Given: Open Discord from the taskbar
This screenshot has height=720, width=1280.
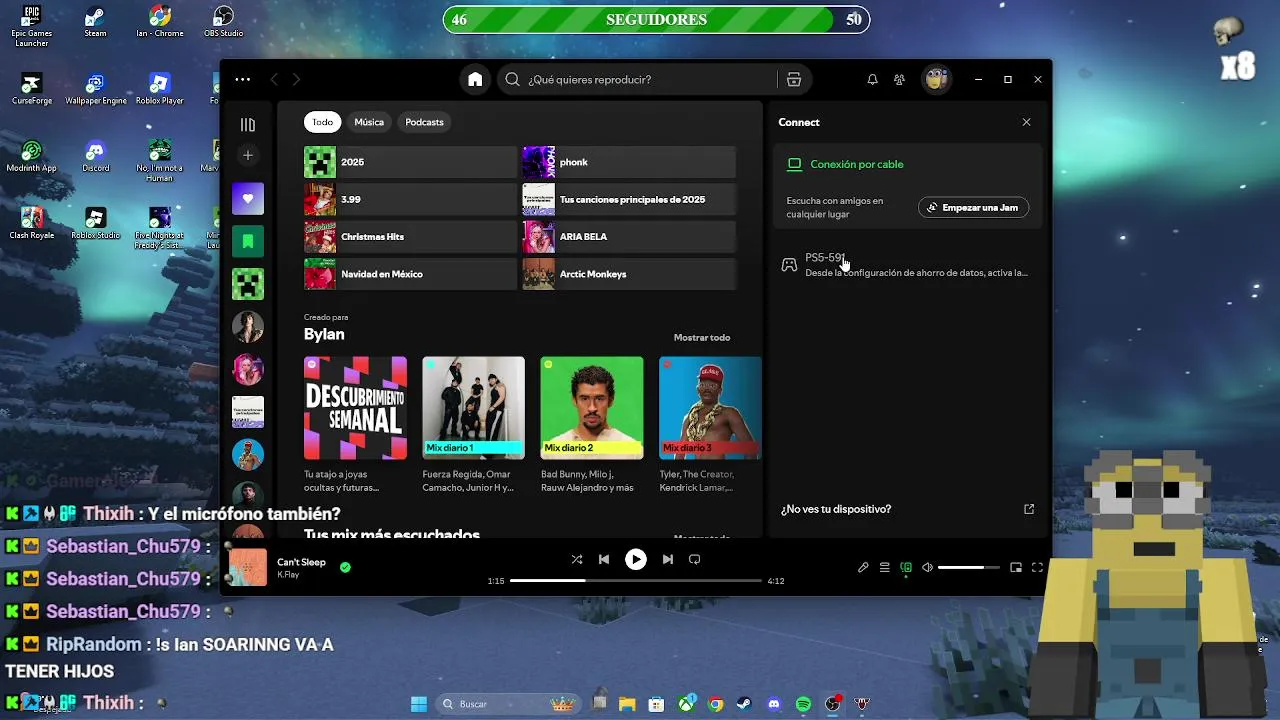Looking at the screenshot, I should click(x=774, y=704).
